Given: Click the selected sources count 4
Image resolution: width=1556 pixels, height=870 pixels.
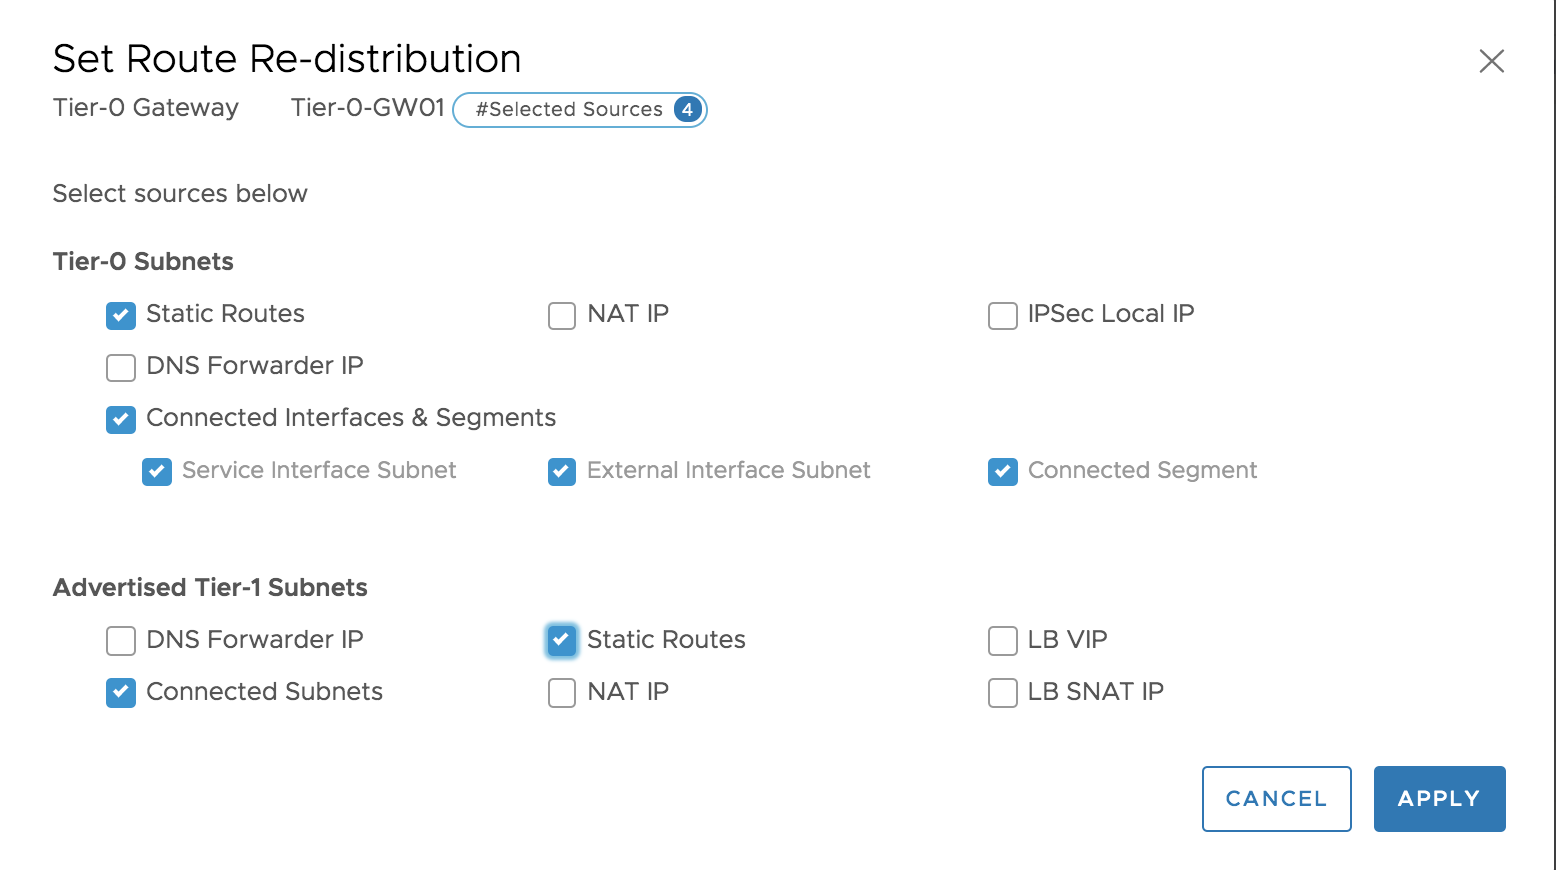Looking at the screenshot, I should pyautogui.click(x=687, y=110).
